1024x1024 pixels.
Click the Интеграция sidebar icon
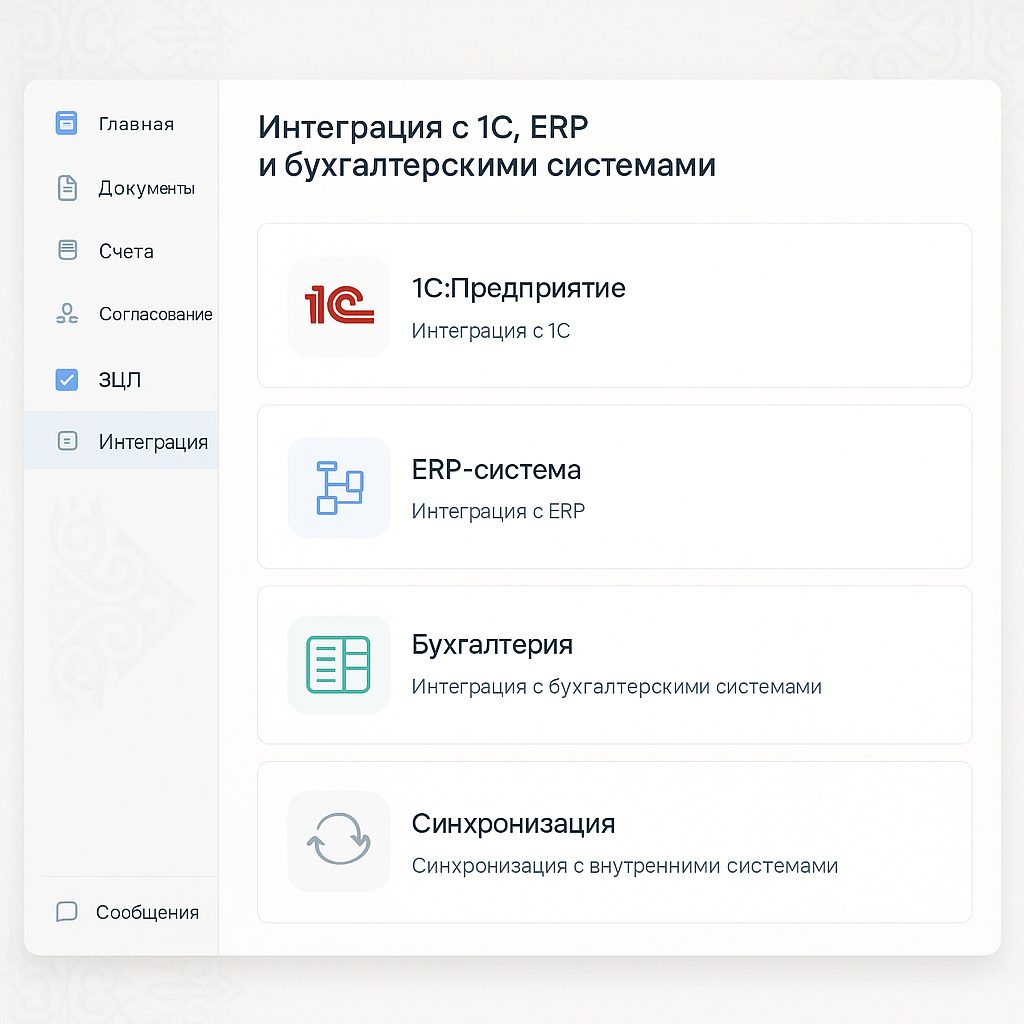point(67,441)
